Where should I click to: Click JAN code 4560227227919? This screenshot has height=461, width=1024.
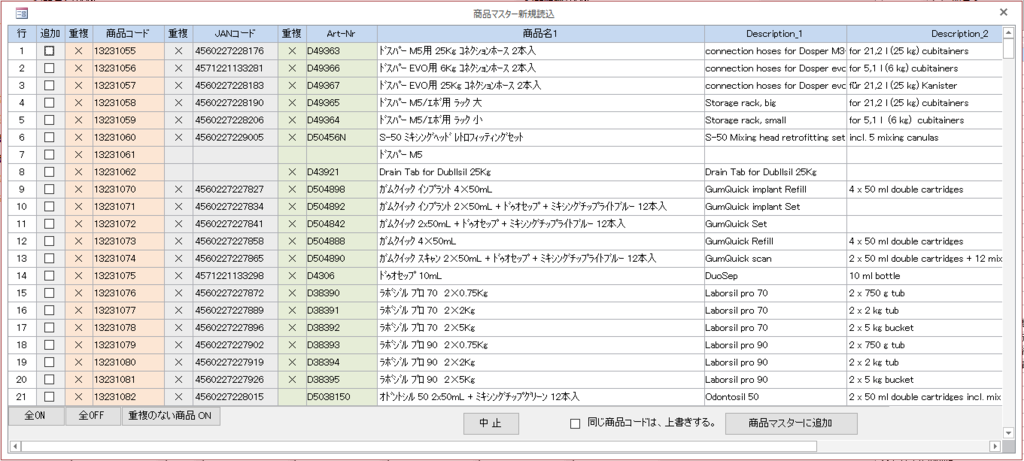[235, 362]
